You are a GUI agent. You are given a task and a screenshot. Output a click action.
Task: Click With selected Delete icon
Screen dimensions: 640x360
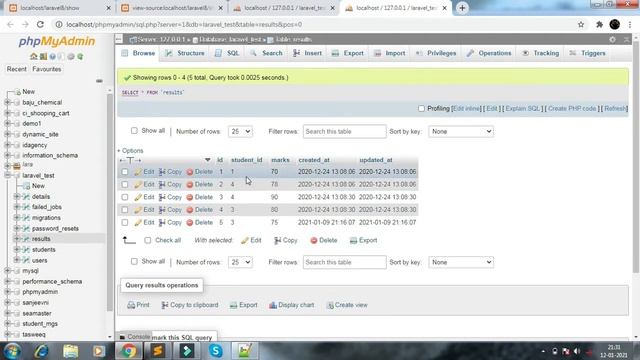313,240
